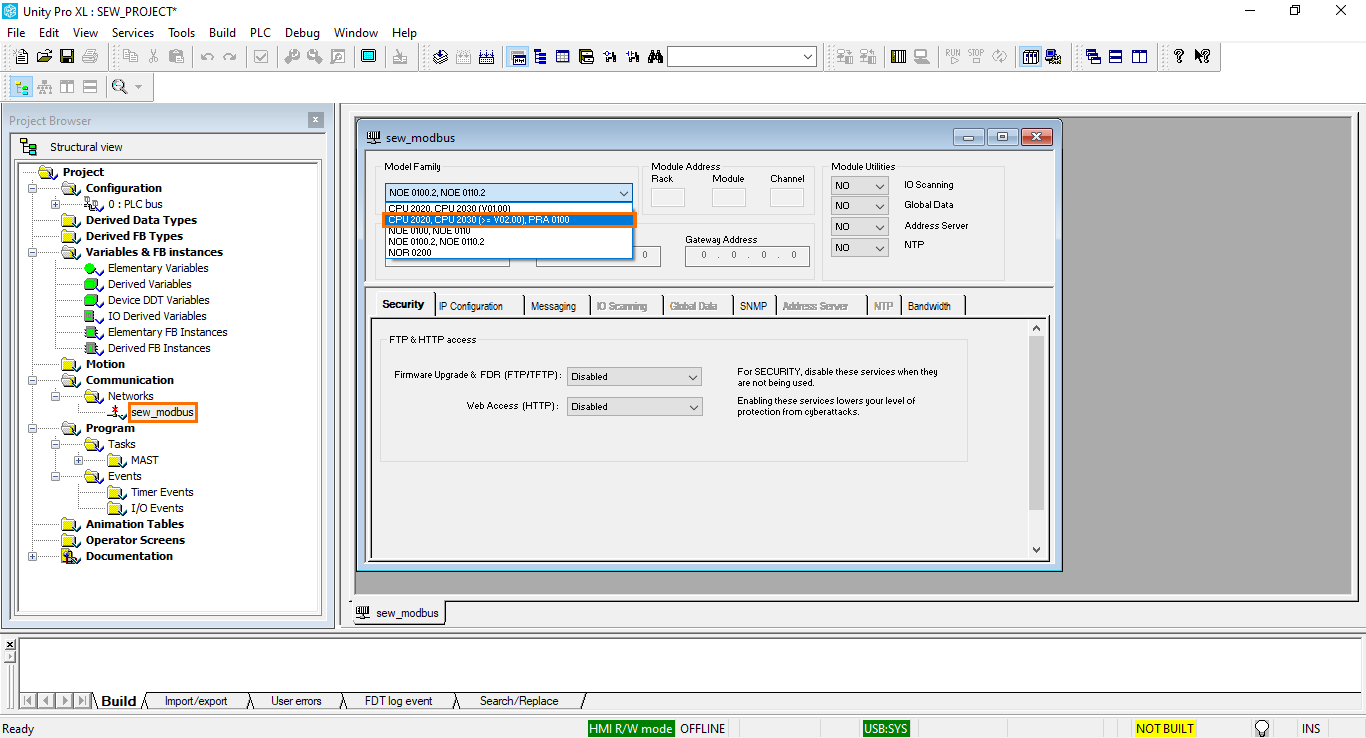Click the triple-module icon left of simulation icon
This screenshot has height=738, width=1366.
(x=1030, y=57)
